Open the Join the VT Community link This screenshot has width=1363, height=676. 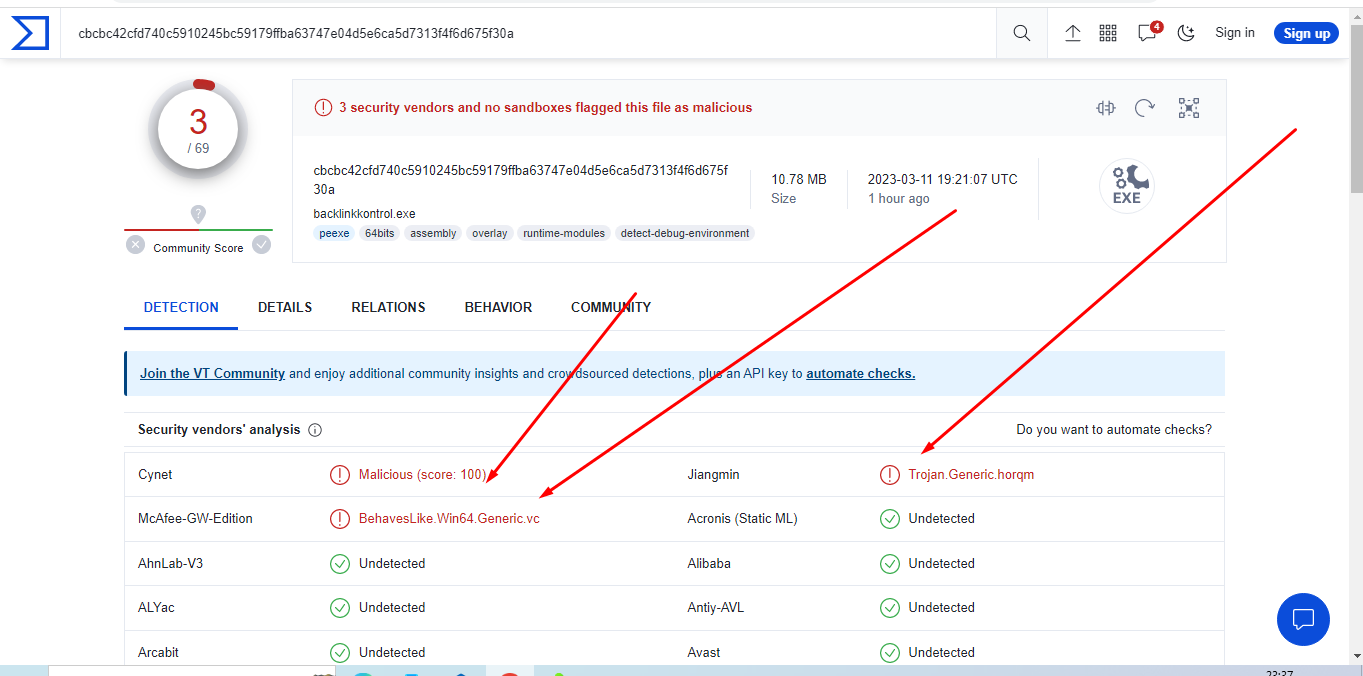[212, 373]
